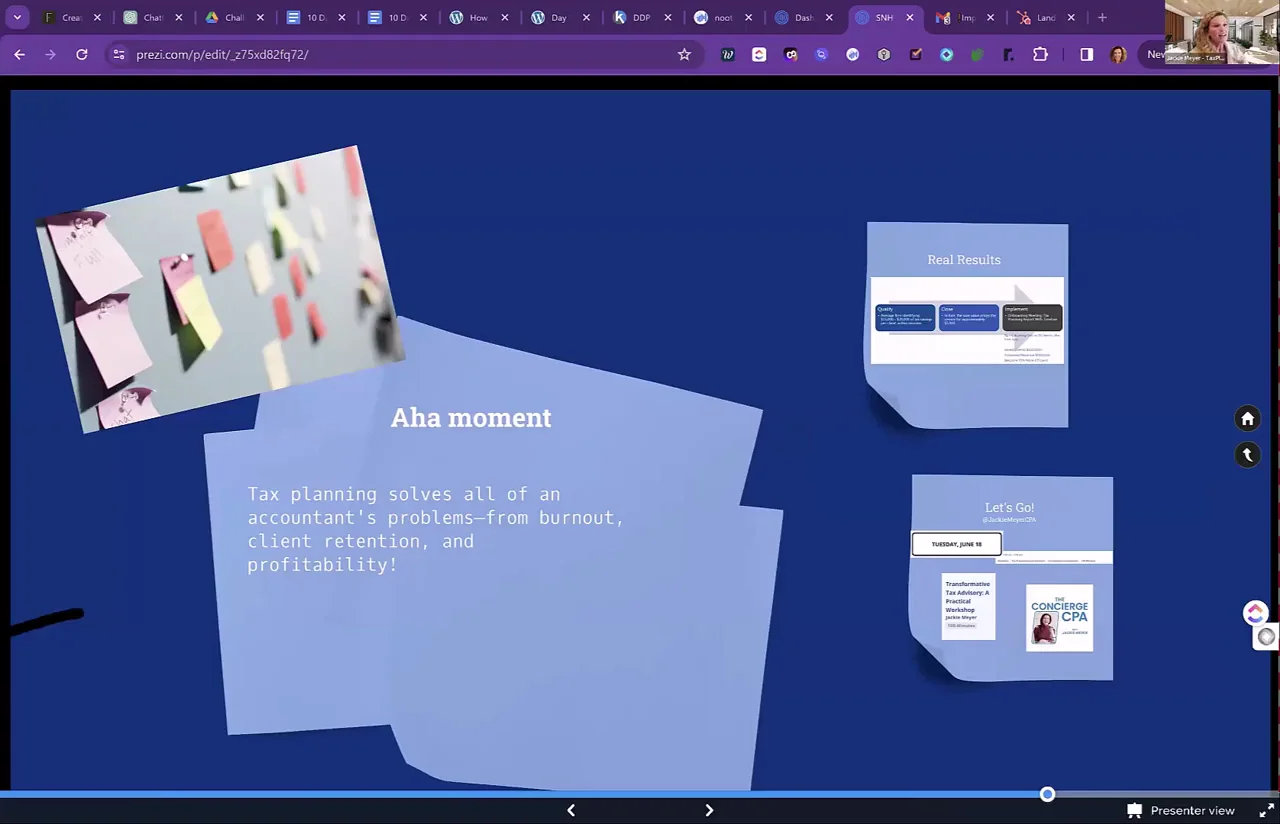Close the 'Land' tab
The image size is (1280, 824).
click(1071, 17)
